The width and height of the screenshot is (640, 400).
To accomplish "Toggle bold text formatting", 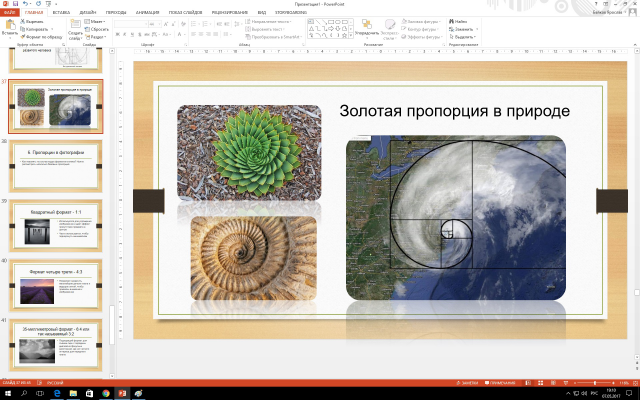I will pos(118,35).
